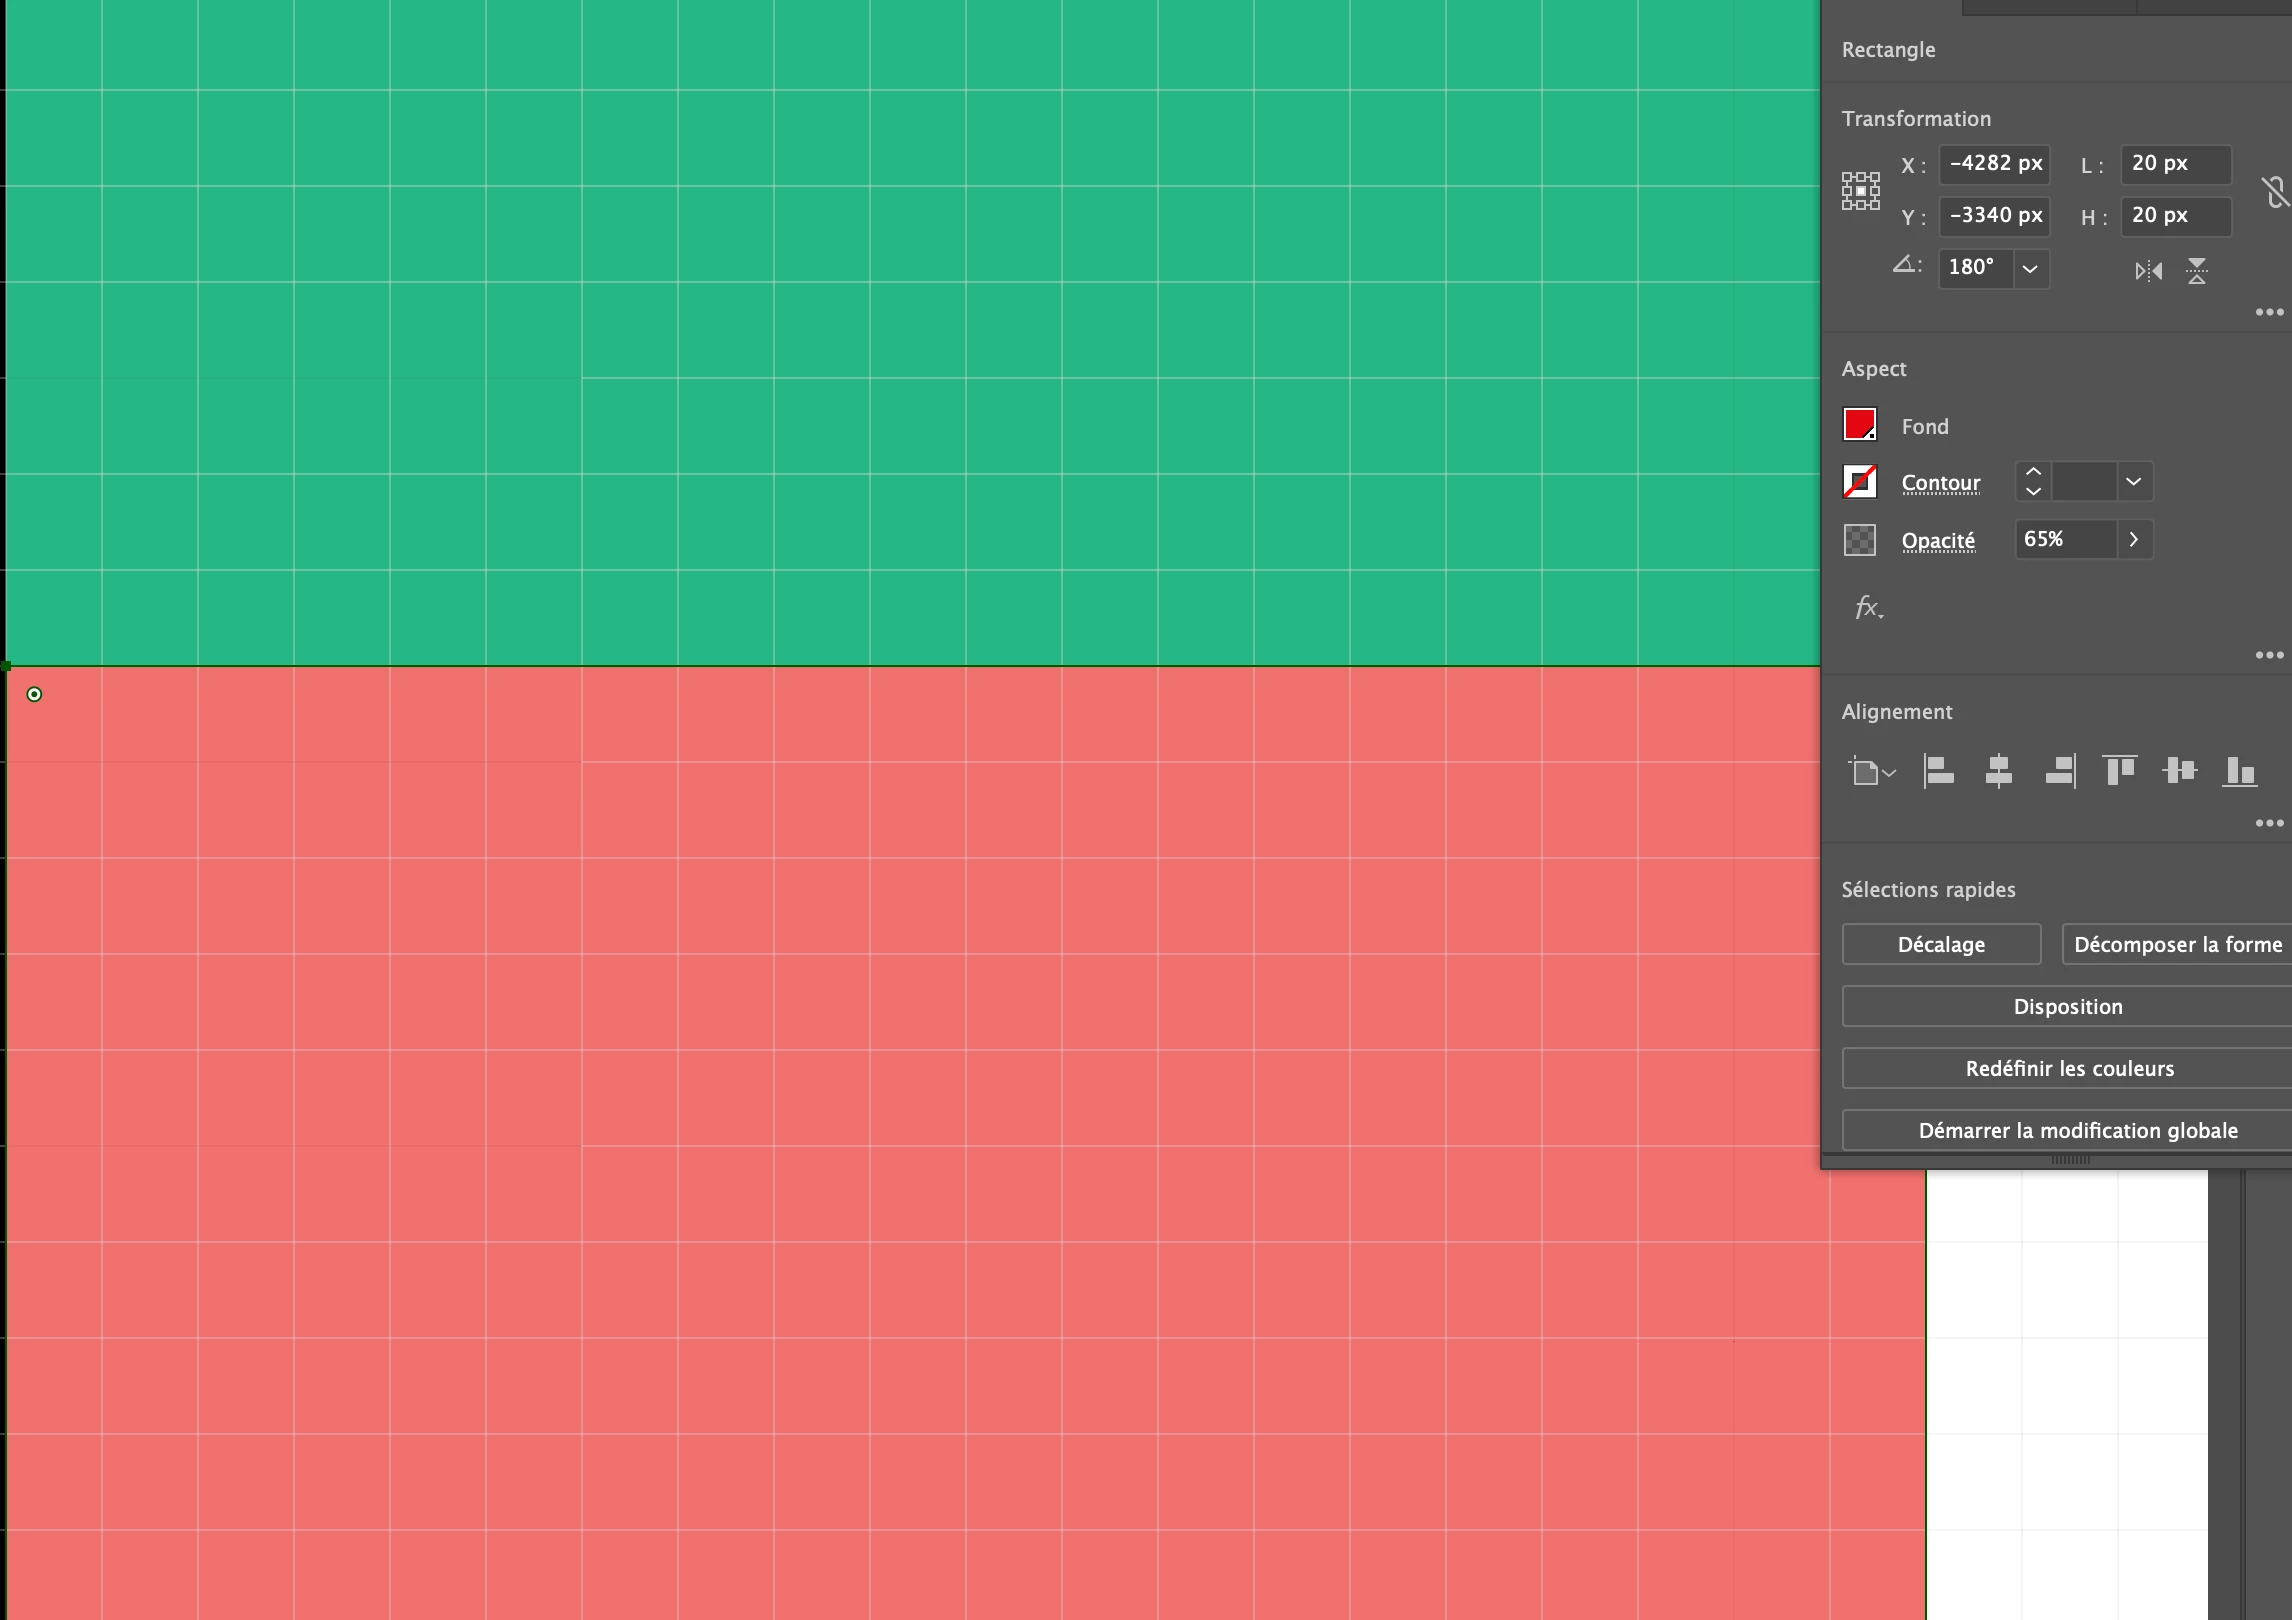The height and width of the screenshot is (1620, 2292).
Task: Click the Redéfinir les couleurs button
Action: point(2068,1069)
